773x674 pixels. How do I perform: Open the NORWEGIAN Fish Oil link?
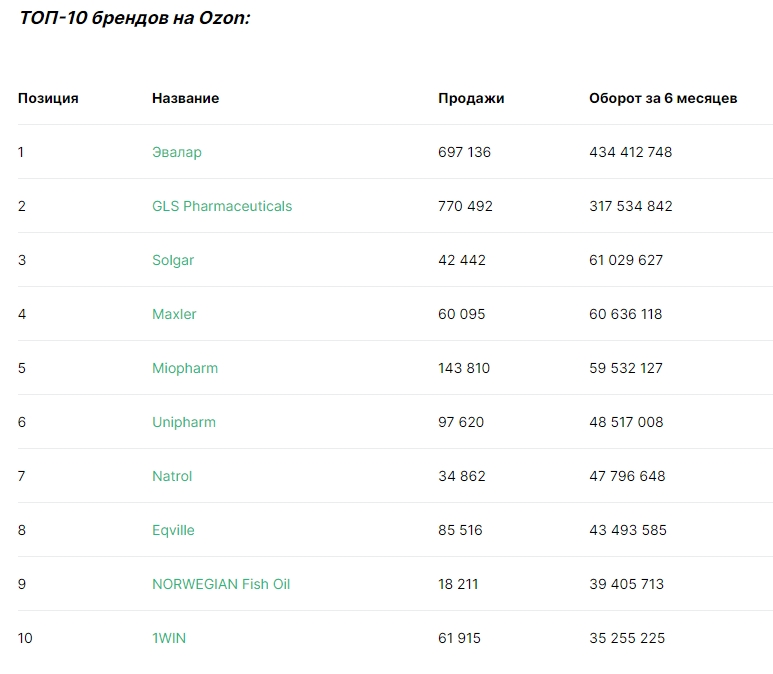tap(221, 584)
